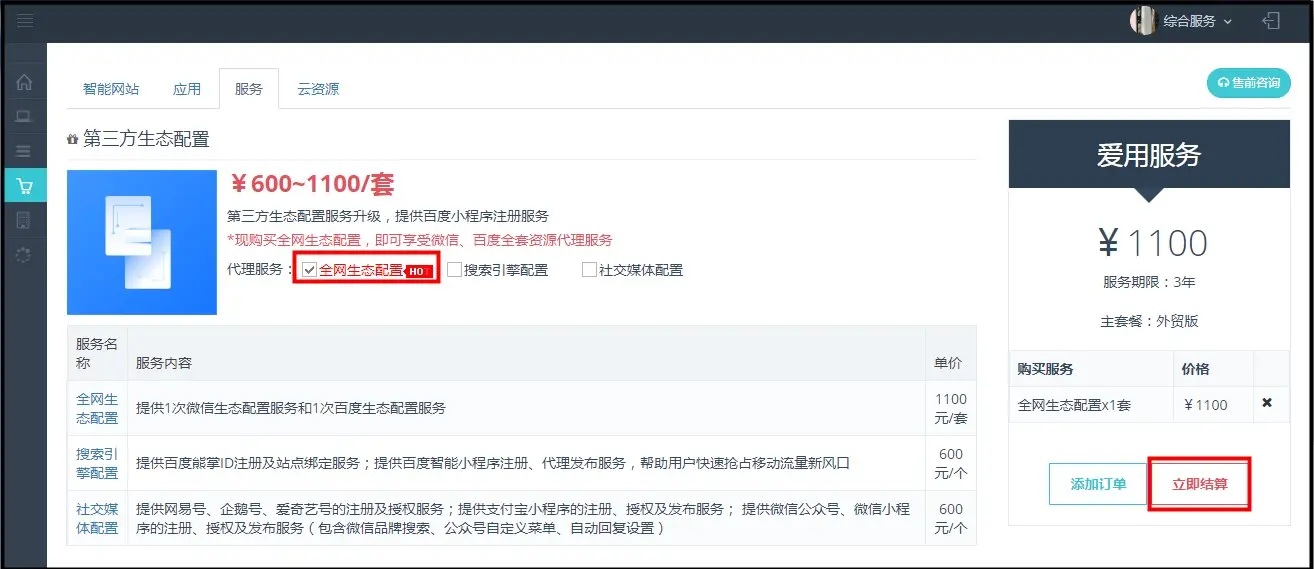
Task: Click the 立即结算 checkout button
Action: 1199,484
